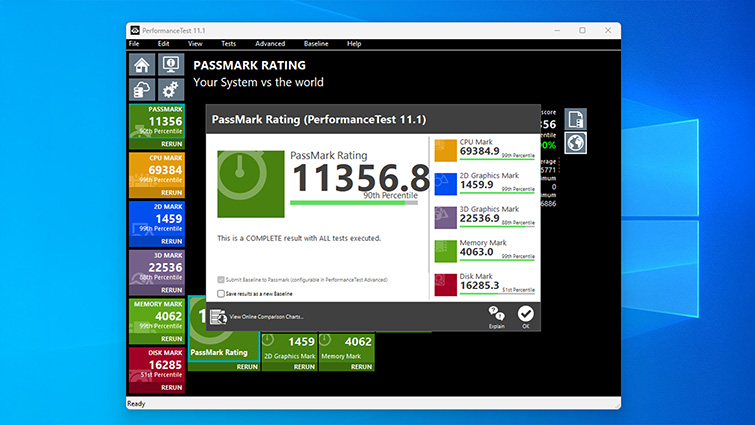755x425 pixels.
Task: Open the Tests menu
Action: click(229, 44)
